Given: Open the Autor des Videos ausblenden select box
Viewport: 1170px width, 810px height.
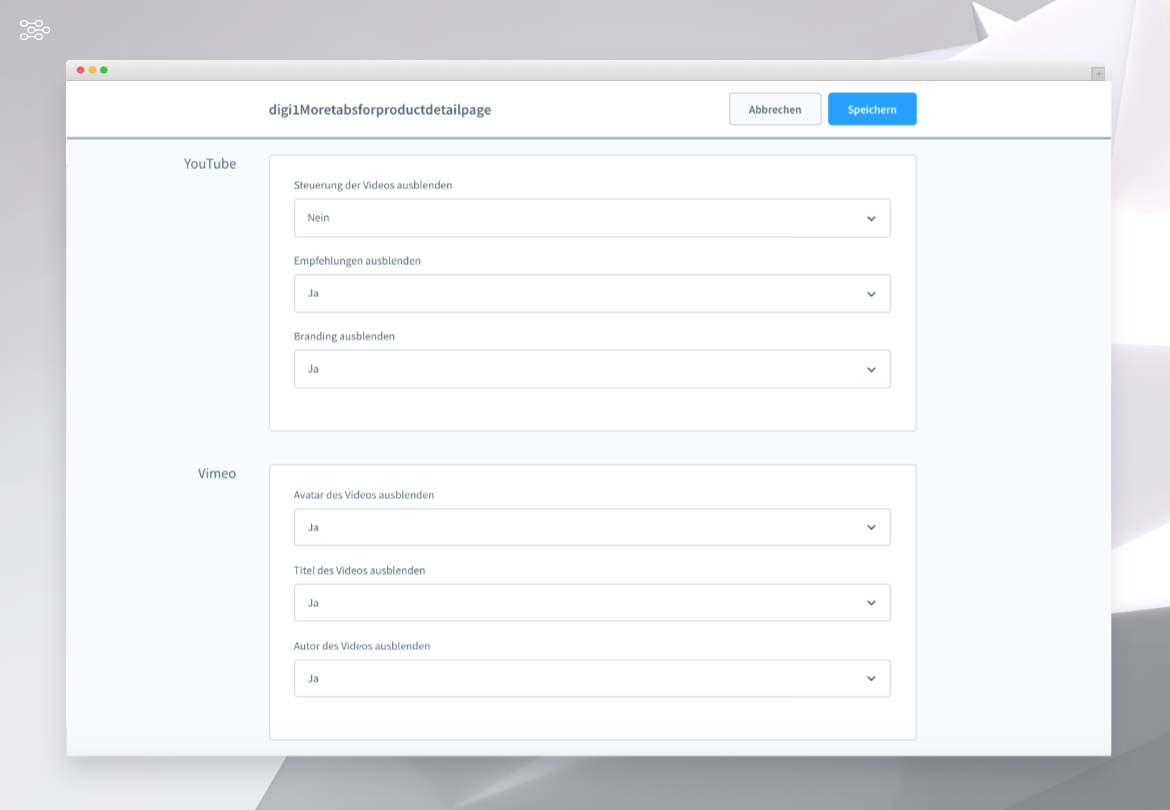Looking at the screenshot, I should (591, 678).
